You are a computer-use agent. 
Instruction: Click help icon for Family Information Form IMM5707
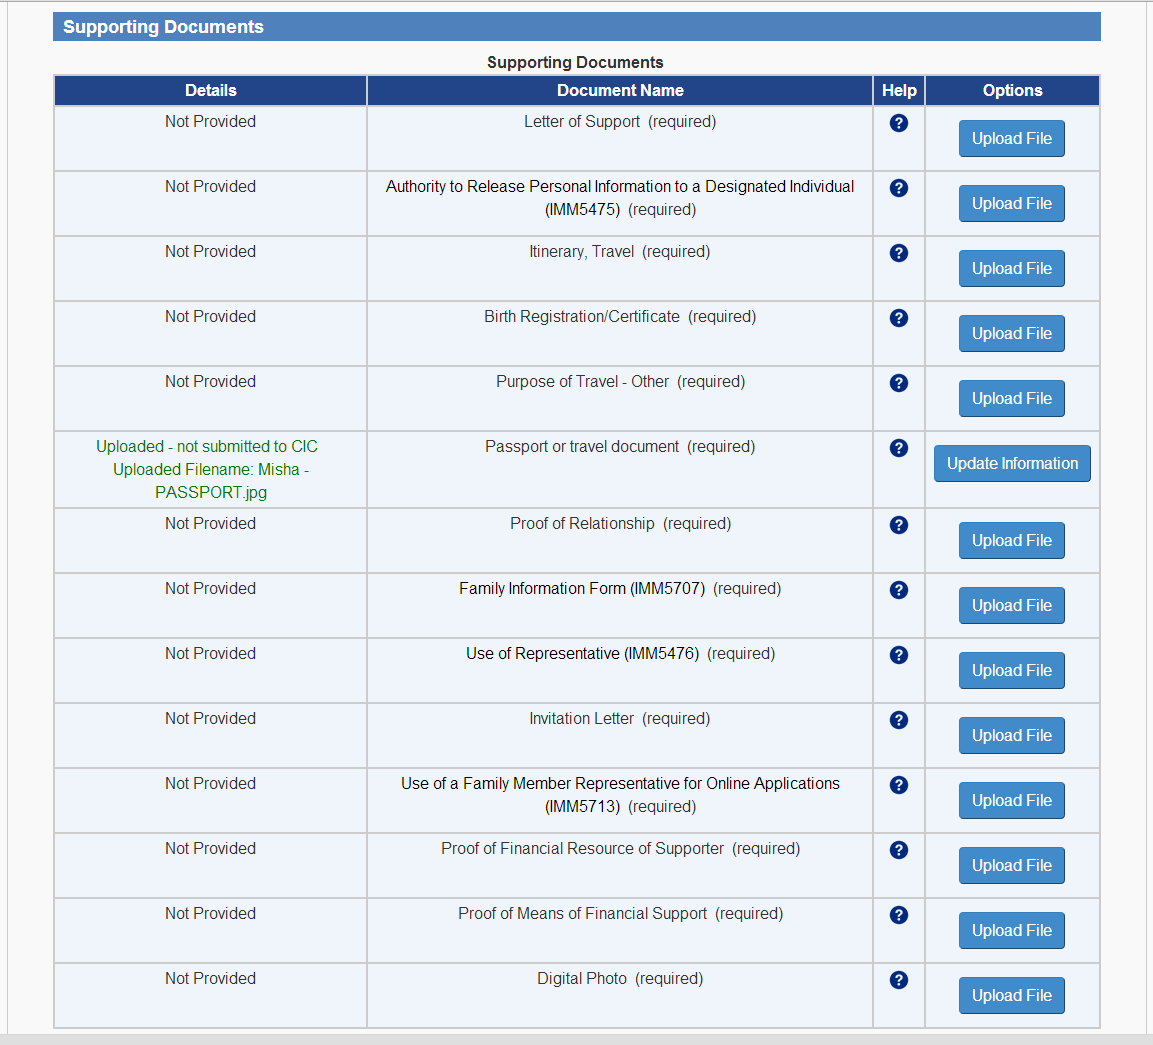(899, 590)
